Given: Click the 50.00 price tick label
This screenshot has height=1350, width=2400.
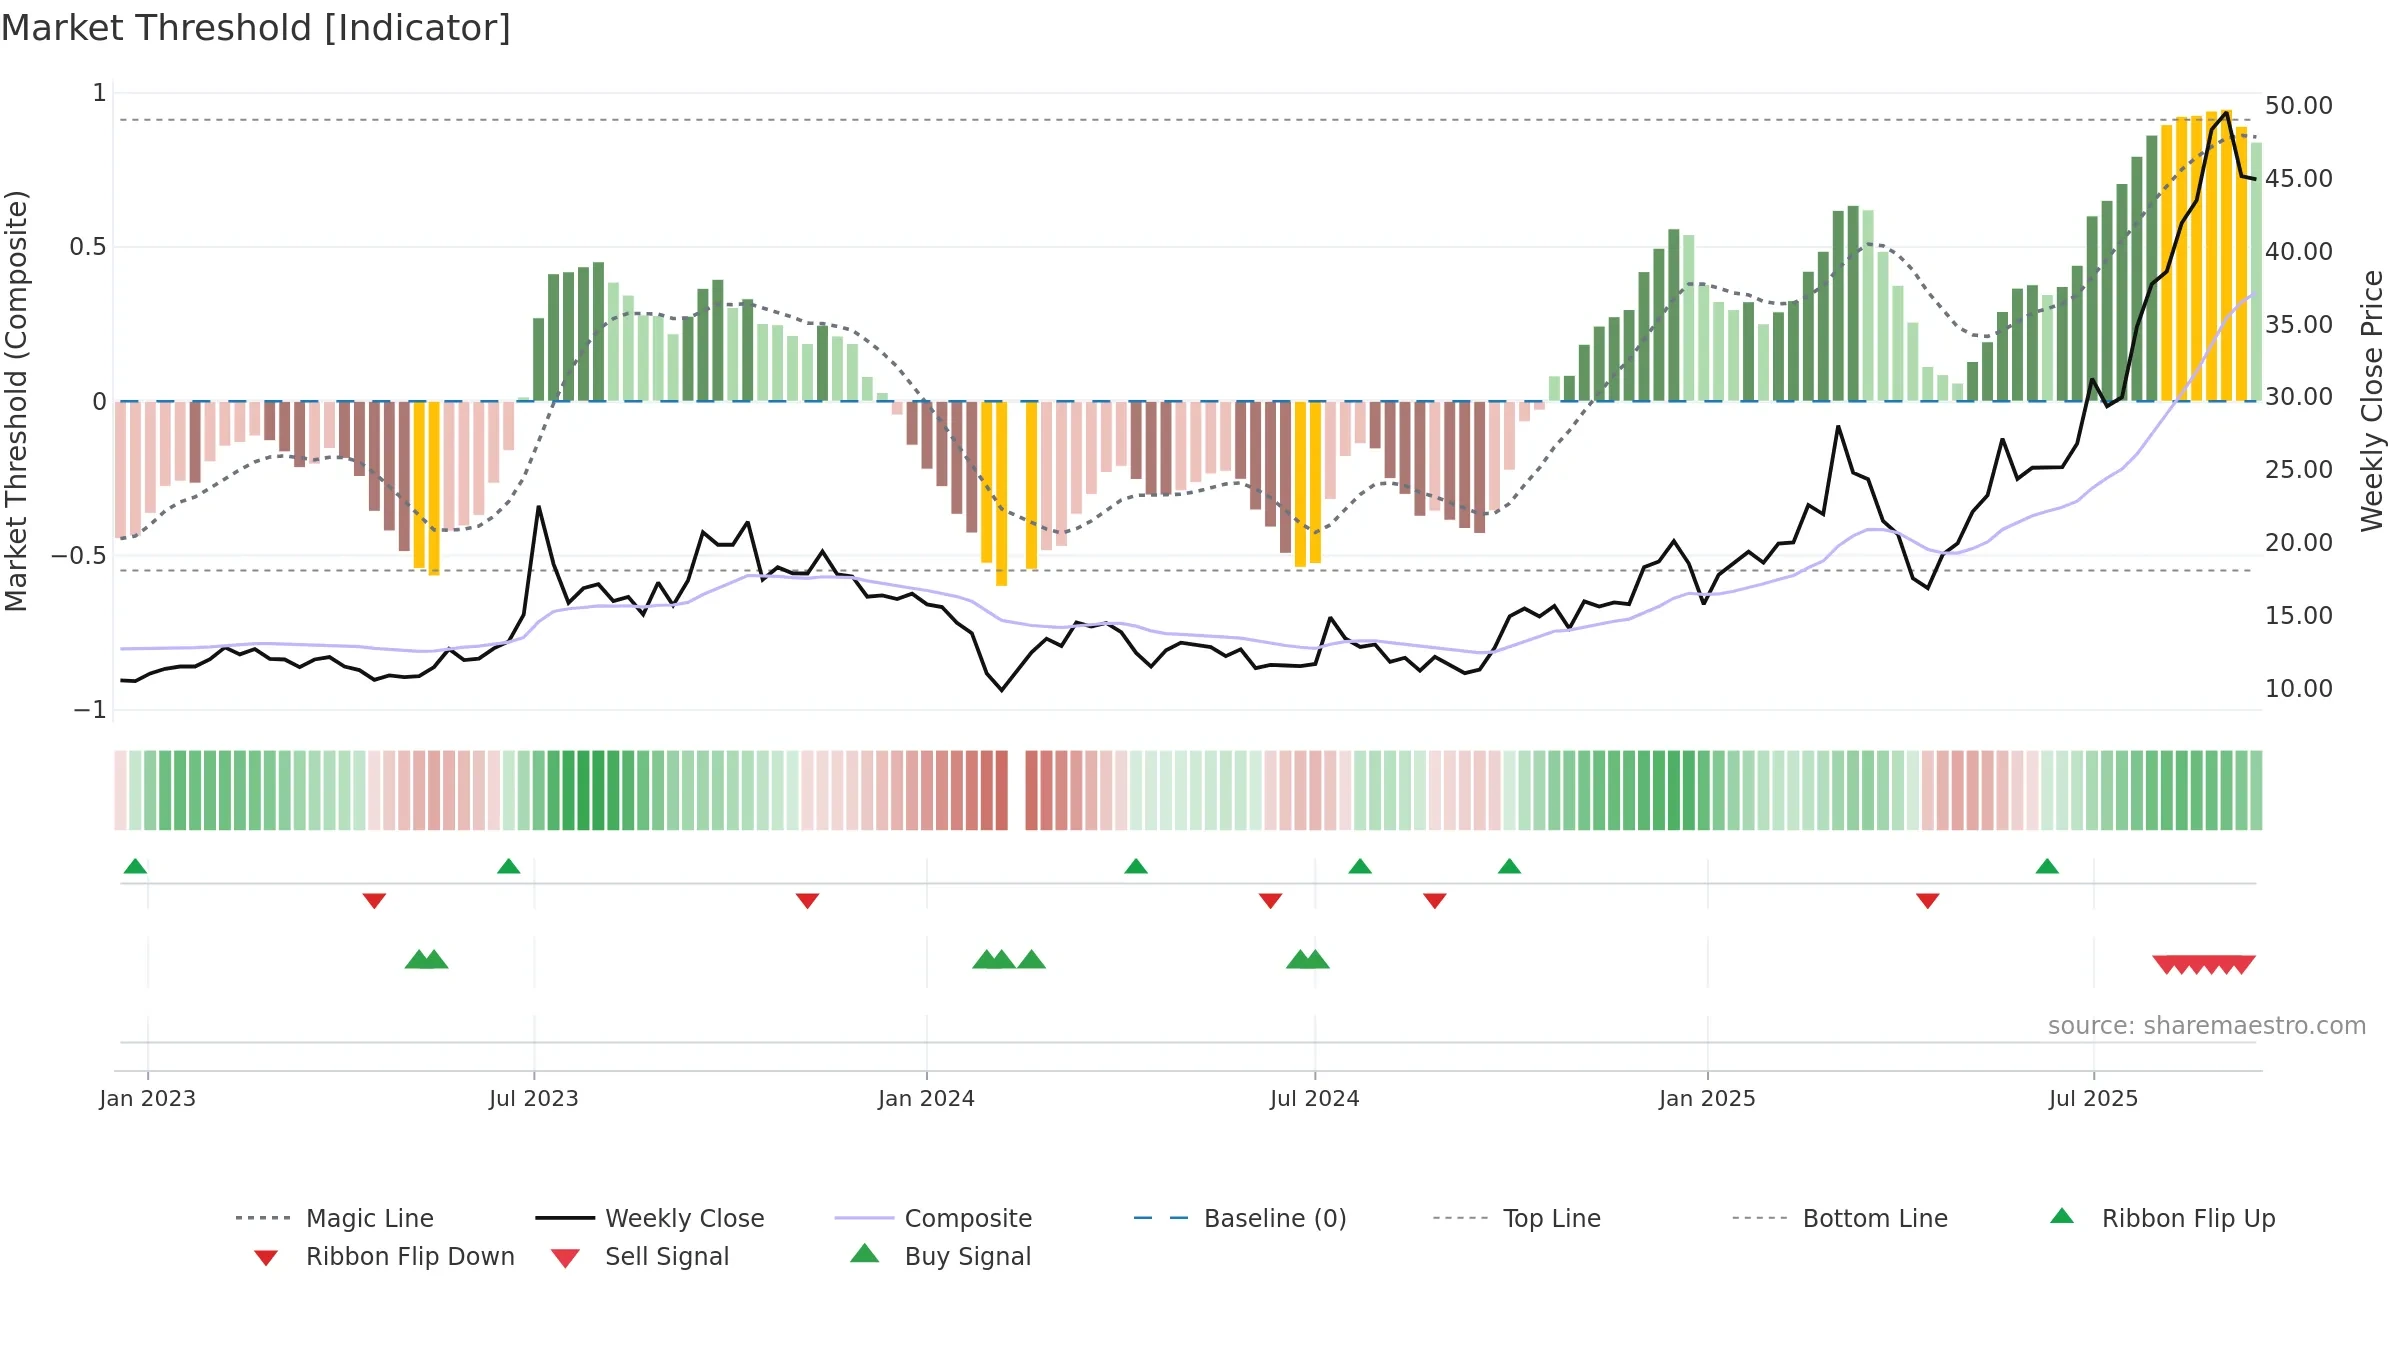Looking at the screenshot, I should pyautogui.click(x=2299, y=106).
